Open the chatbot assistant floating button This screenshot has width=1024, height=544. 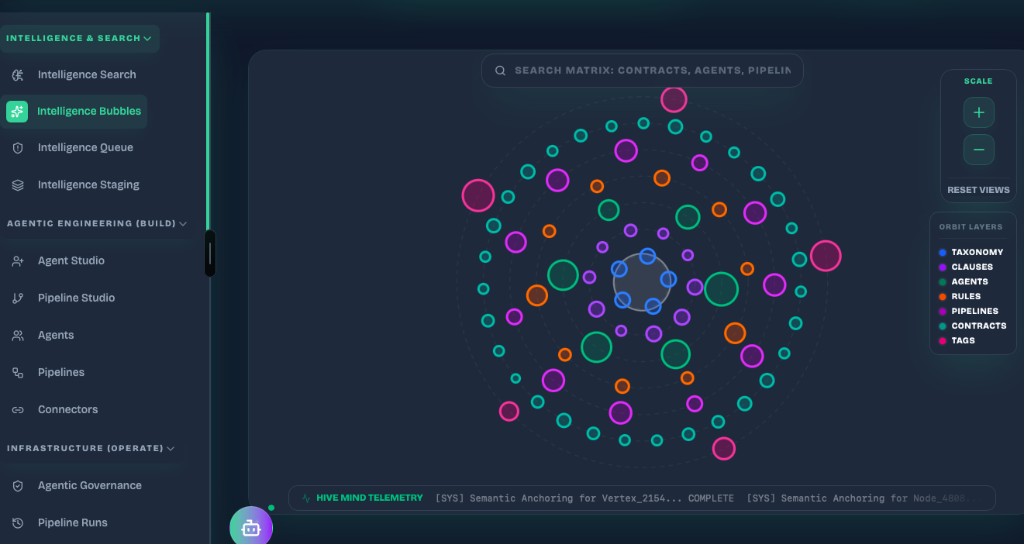(x=251, y=528)
